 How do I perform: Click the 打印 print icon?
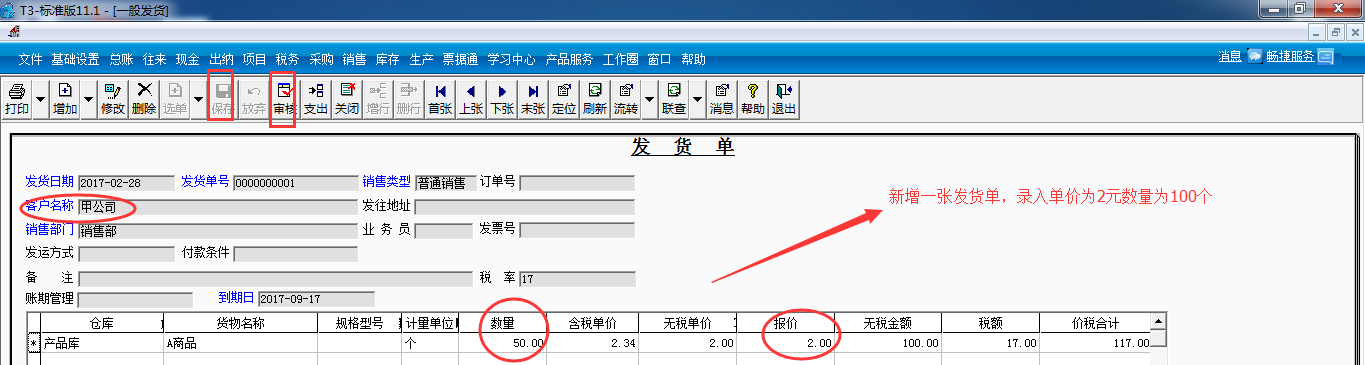click(17, 98)
